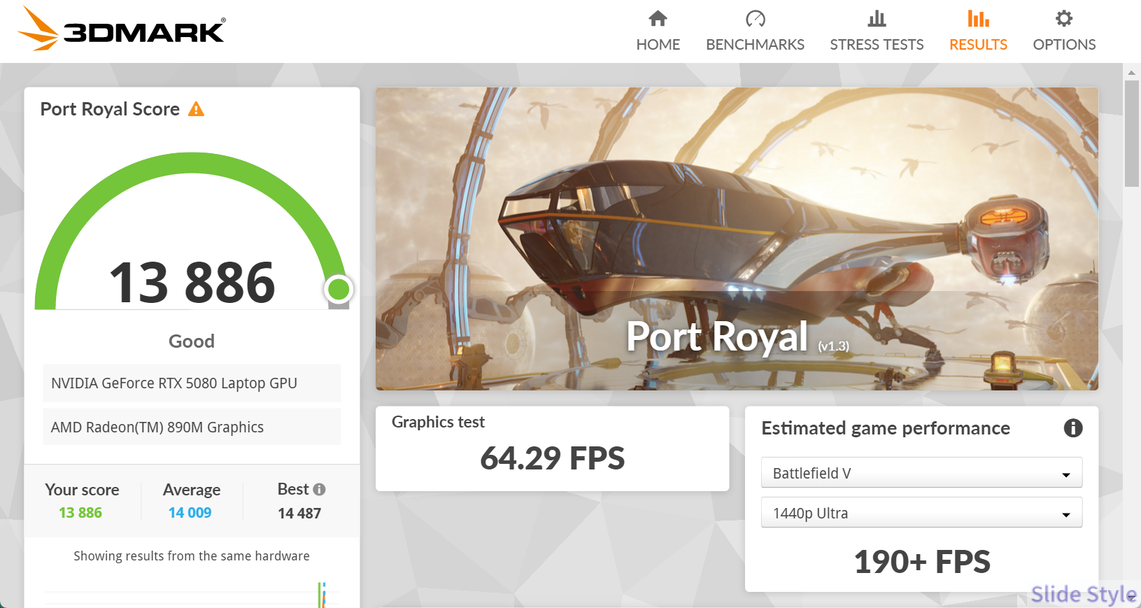Screen dimensions: 1141x608
Task: Select the AMD Radeon 890M Graphics entry
Action: pos(192,427)
